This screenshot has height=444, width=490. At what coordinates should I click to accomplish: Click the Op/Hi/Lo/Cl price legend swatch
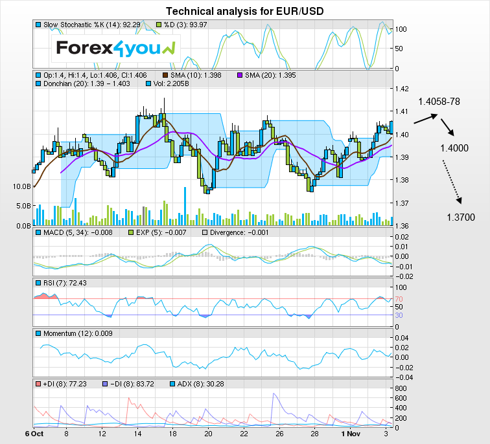coord(38,75)
